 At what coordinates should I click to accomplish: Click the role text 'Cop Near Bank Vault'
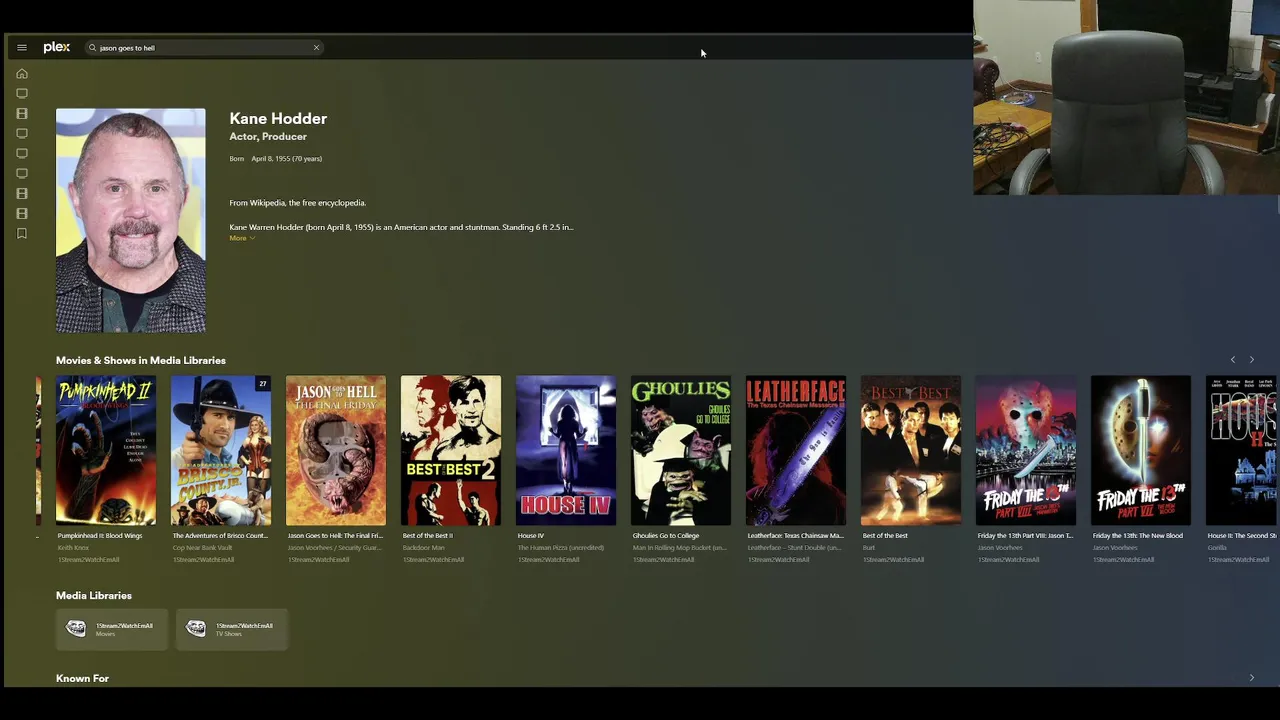tap(203, 548)
